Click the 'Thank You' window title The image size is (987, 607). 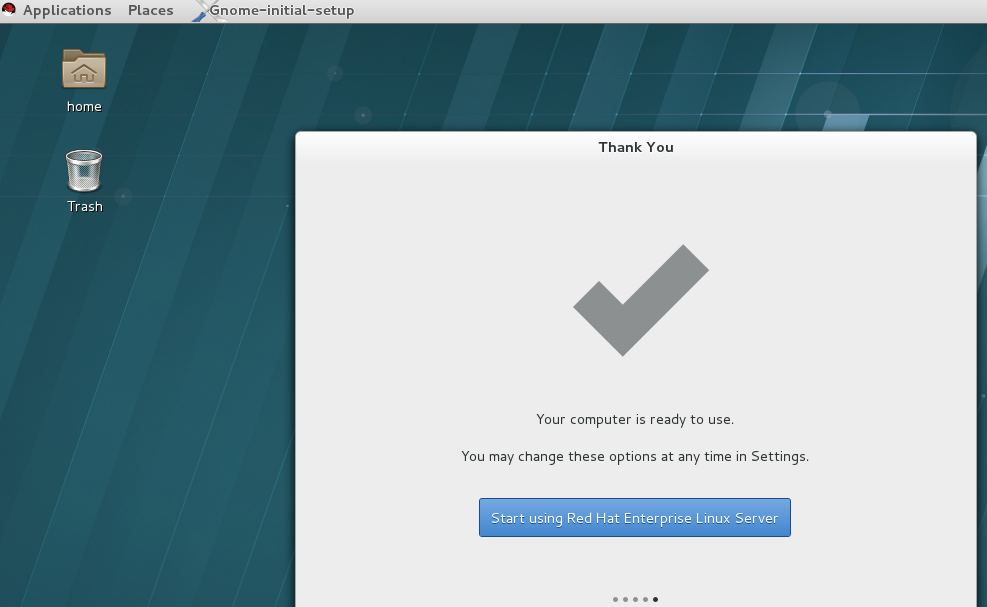pyautogui.click(x=636, y=147)
